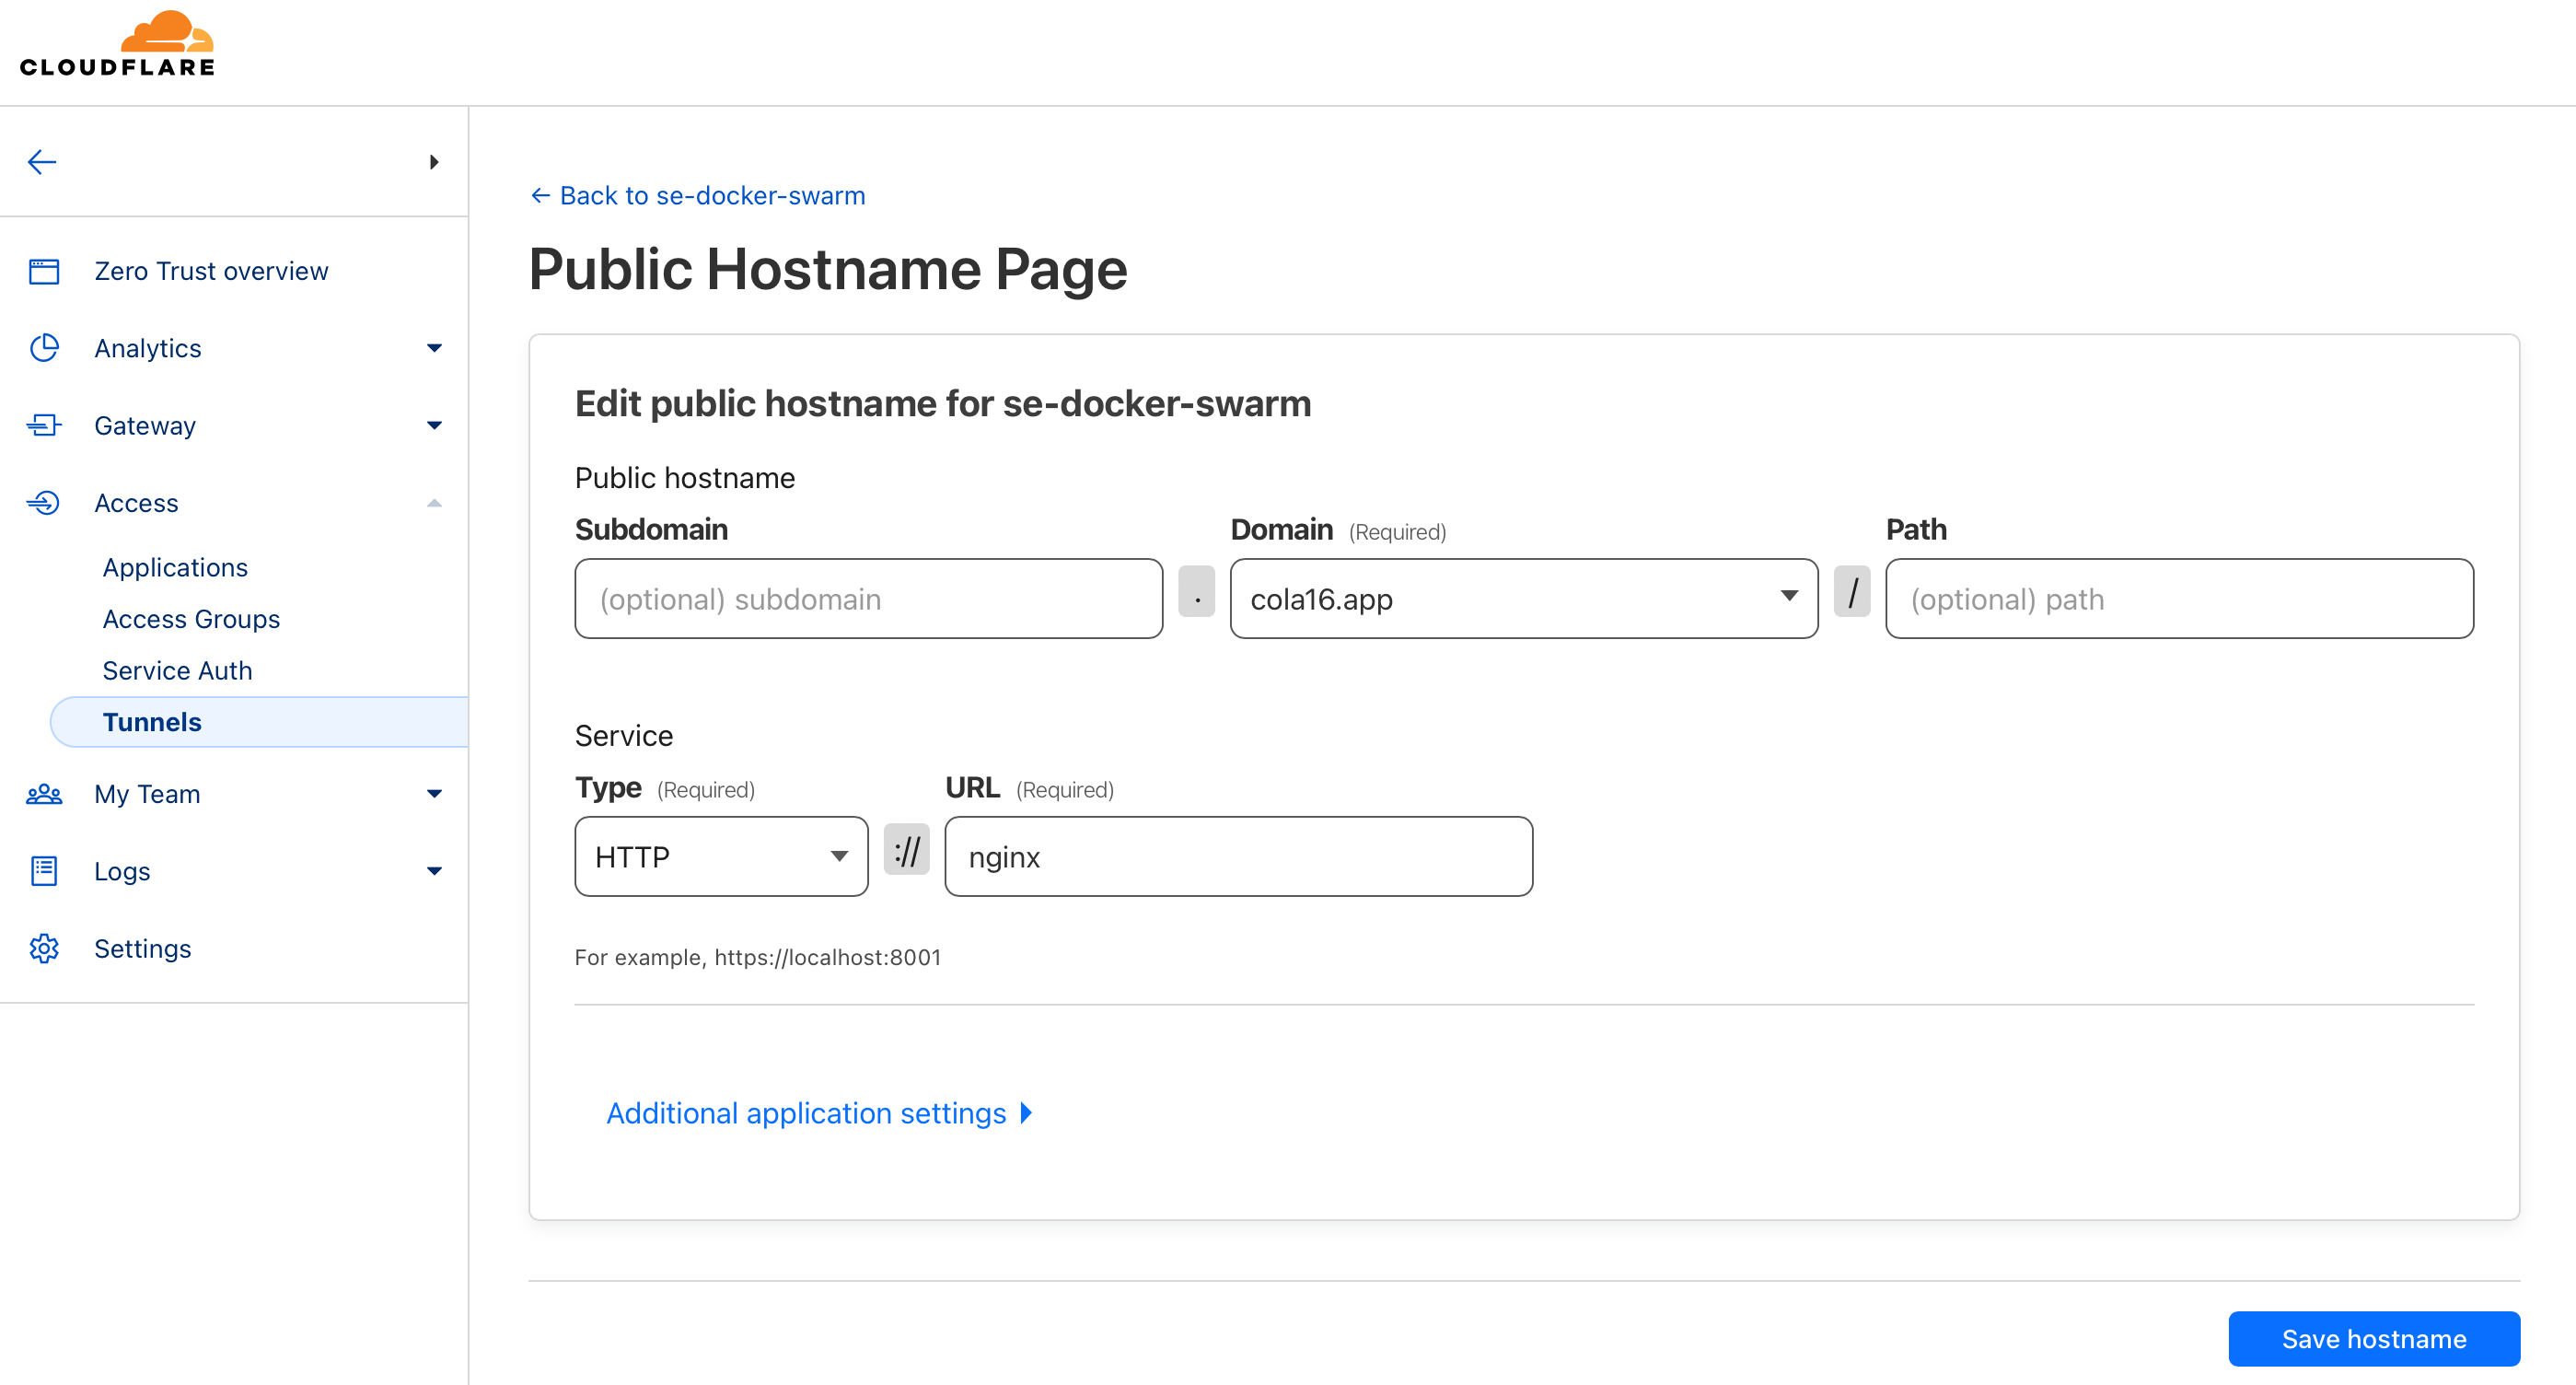Click the Access arrow-circle icon
2576x1385 pixels.
[44, 502]
